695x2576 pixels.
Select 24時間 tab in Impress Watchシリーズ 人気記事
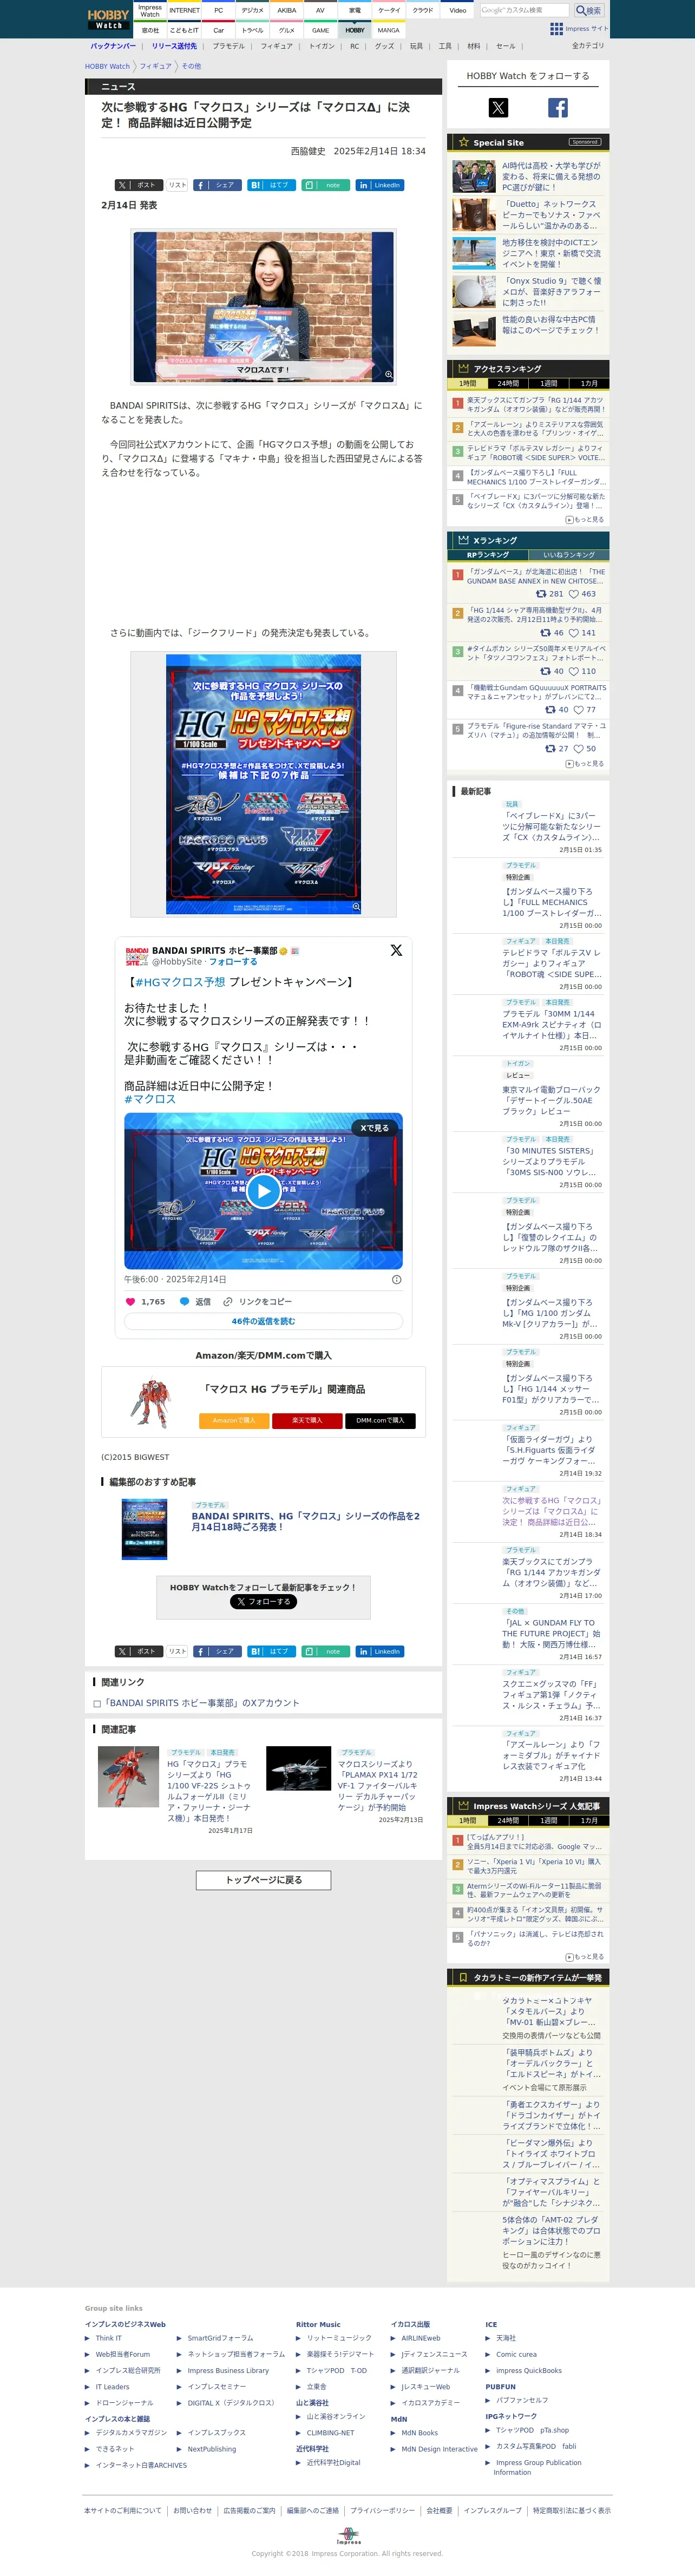click(x=508, y=1820)
